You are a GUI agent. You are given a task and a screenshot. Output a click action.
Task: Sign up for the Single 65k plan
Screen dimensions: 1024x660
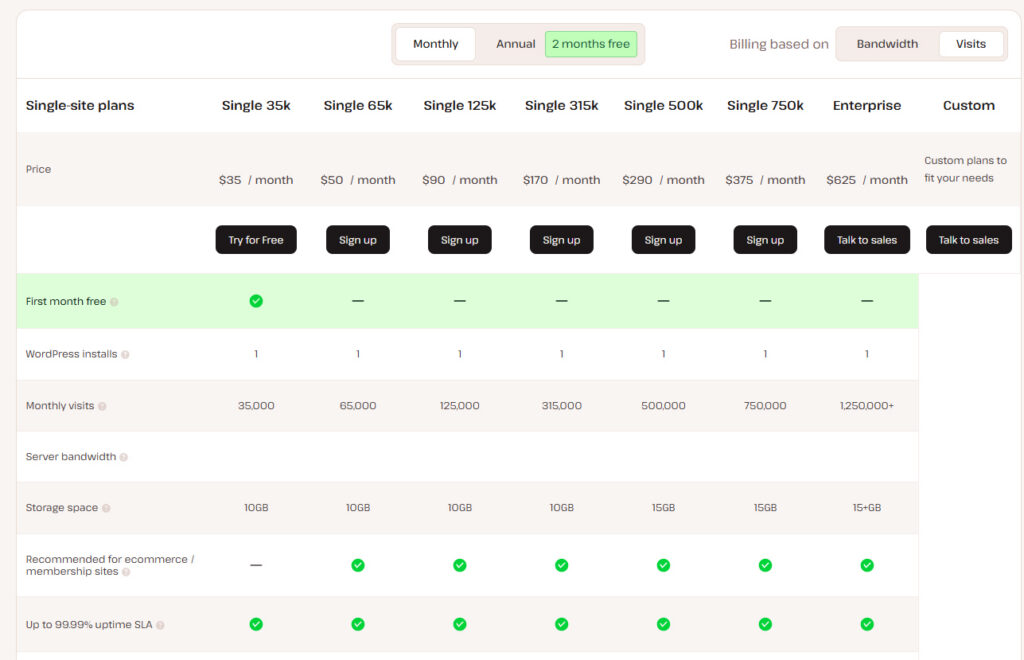click(x=357, y=240)
